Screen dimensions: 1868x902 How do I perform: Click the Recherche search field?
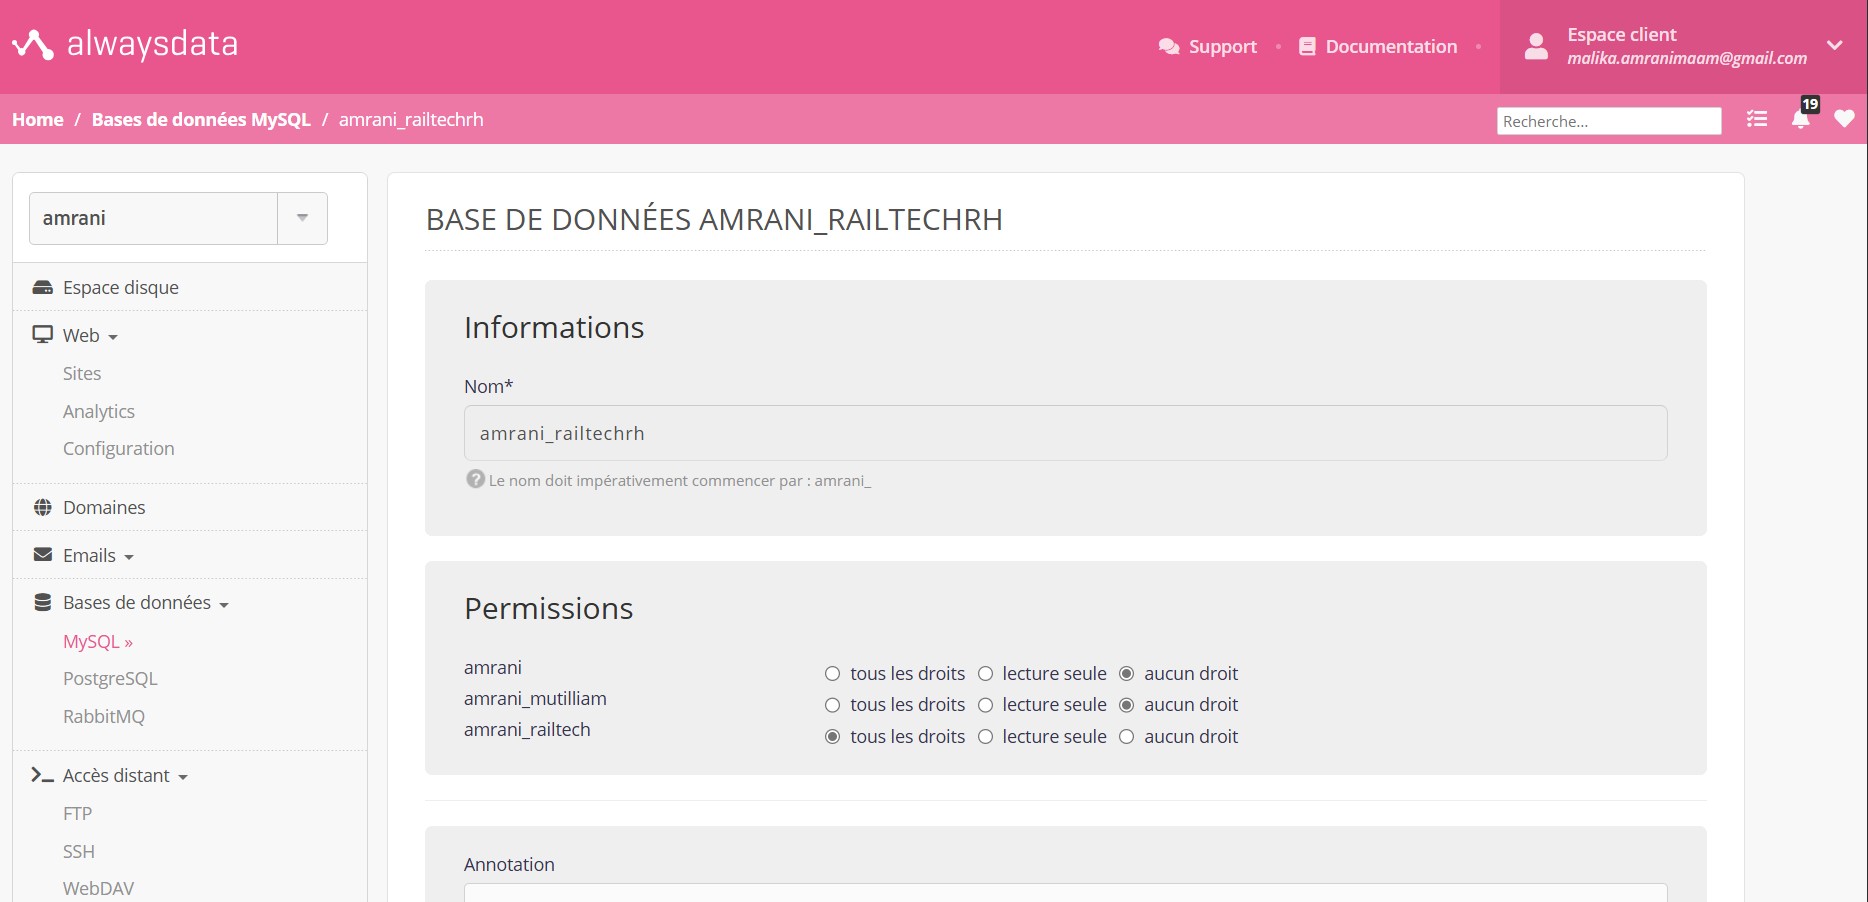coord(1609,121)
